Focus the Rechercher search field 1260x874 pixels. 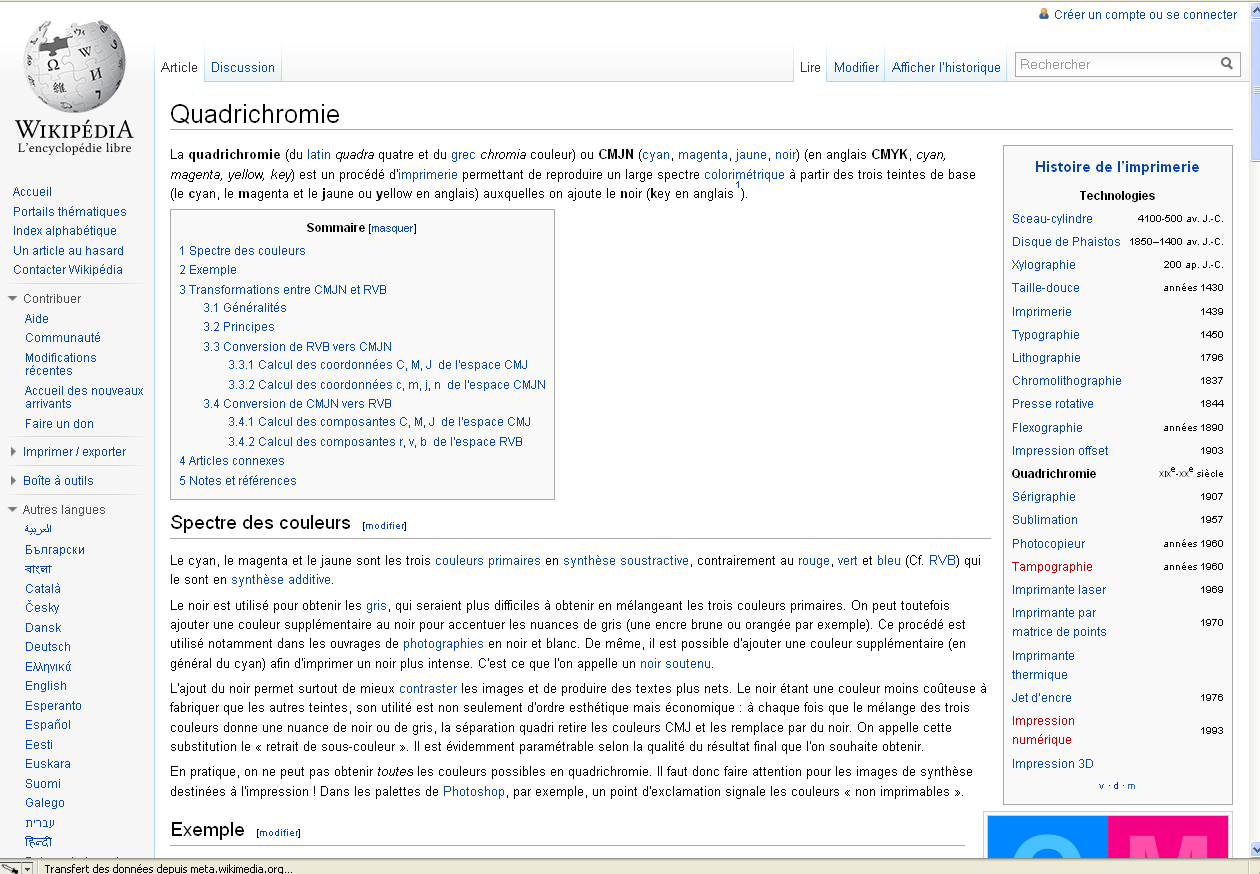coord(1117,64)
